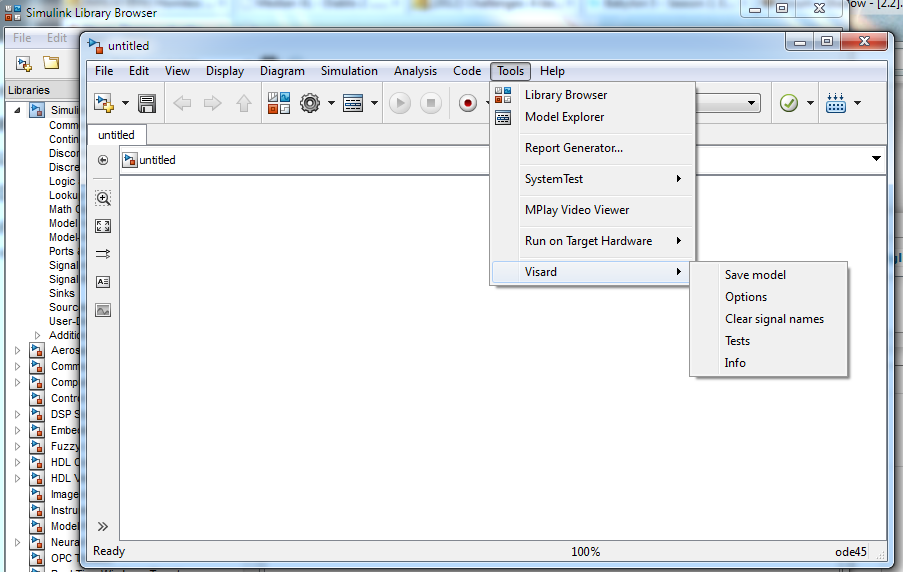Choose Report Generator from Tools menu
The image size is (924, 580).
[x=573, y=148]
